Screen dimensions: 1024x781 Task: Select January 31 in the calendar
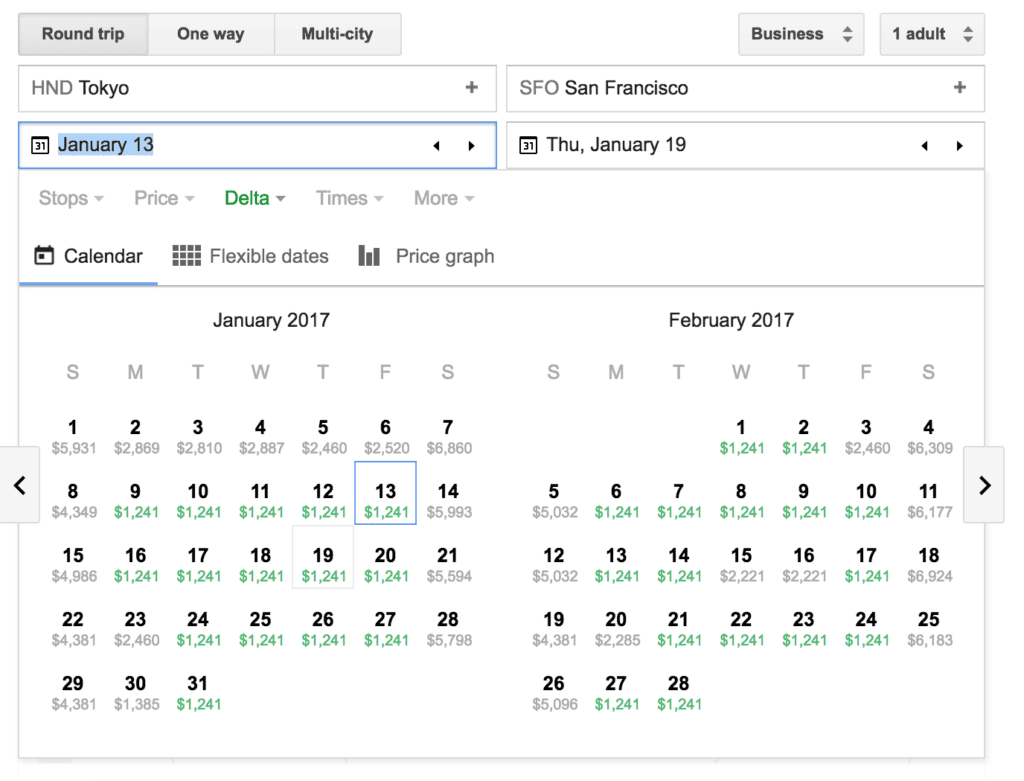click(x=198, y=692)
